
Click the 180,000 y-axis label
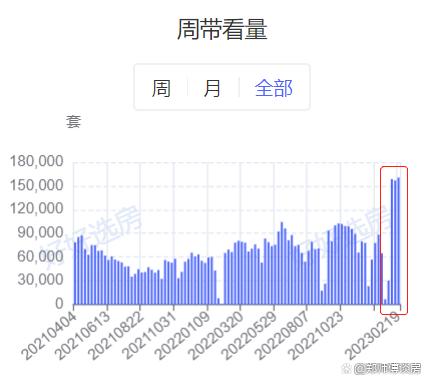(37, 162)
